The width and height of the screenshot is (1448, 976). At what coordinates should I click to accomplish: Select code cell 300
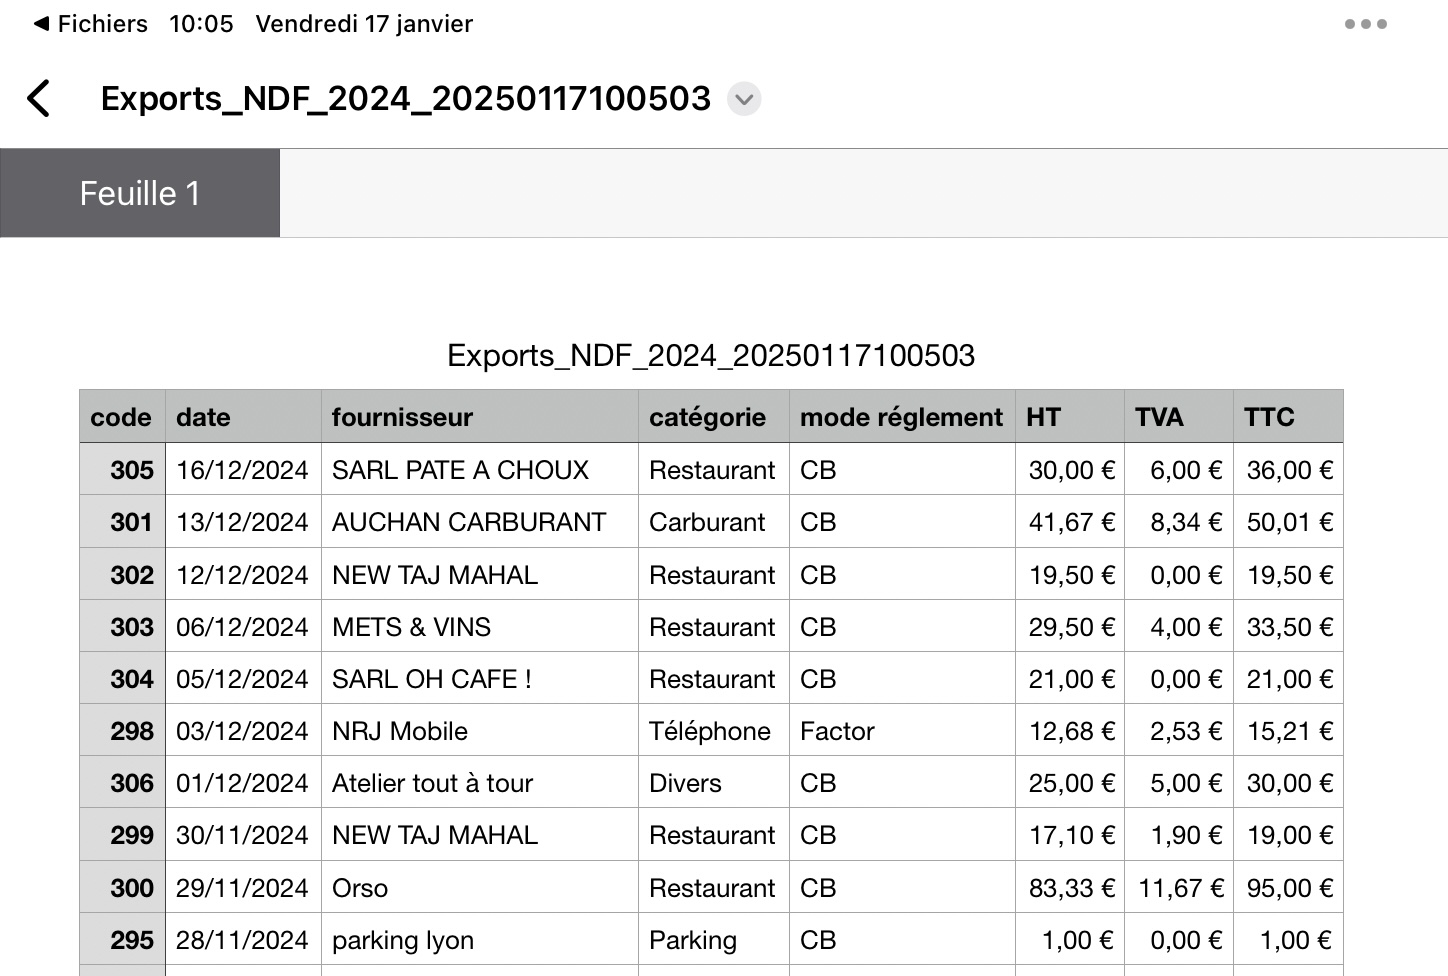(x=123, y=888)
